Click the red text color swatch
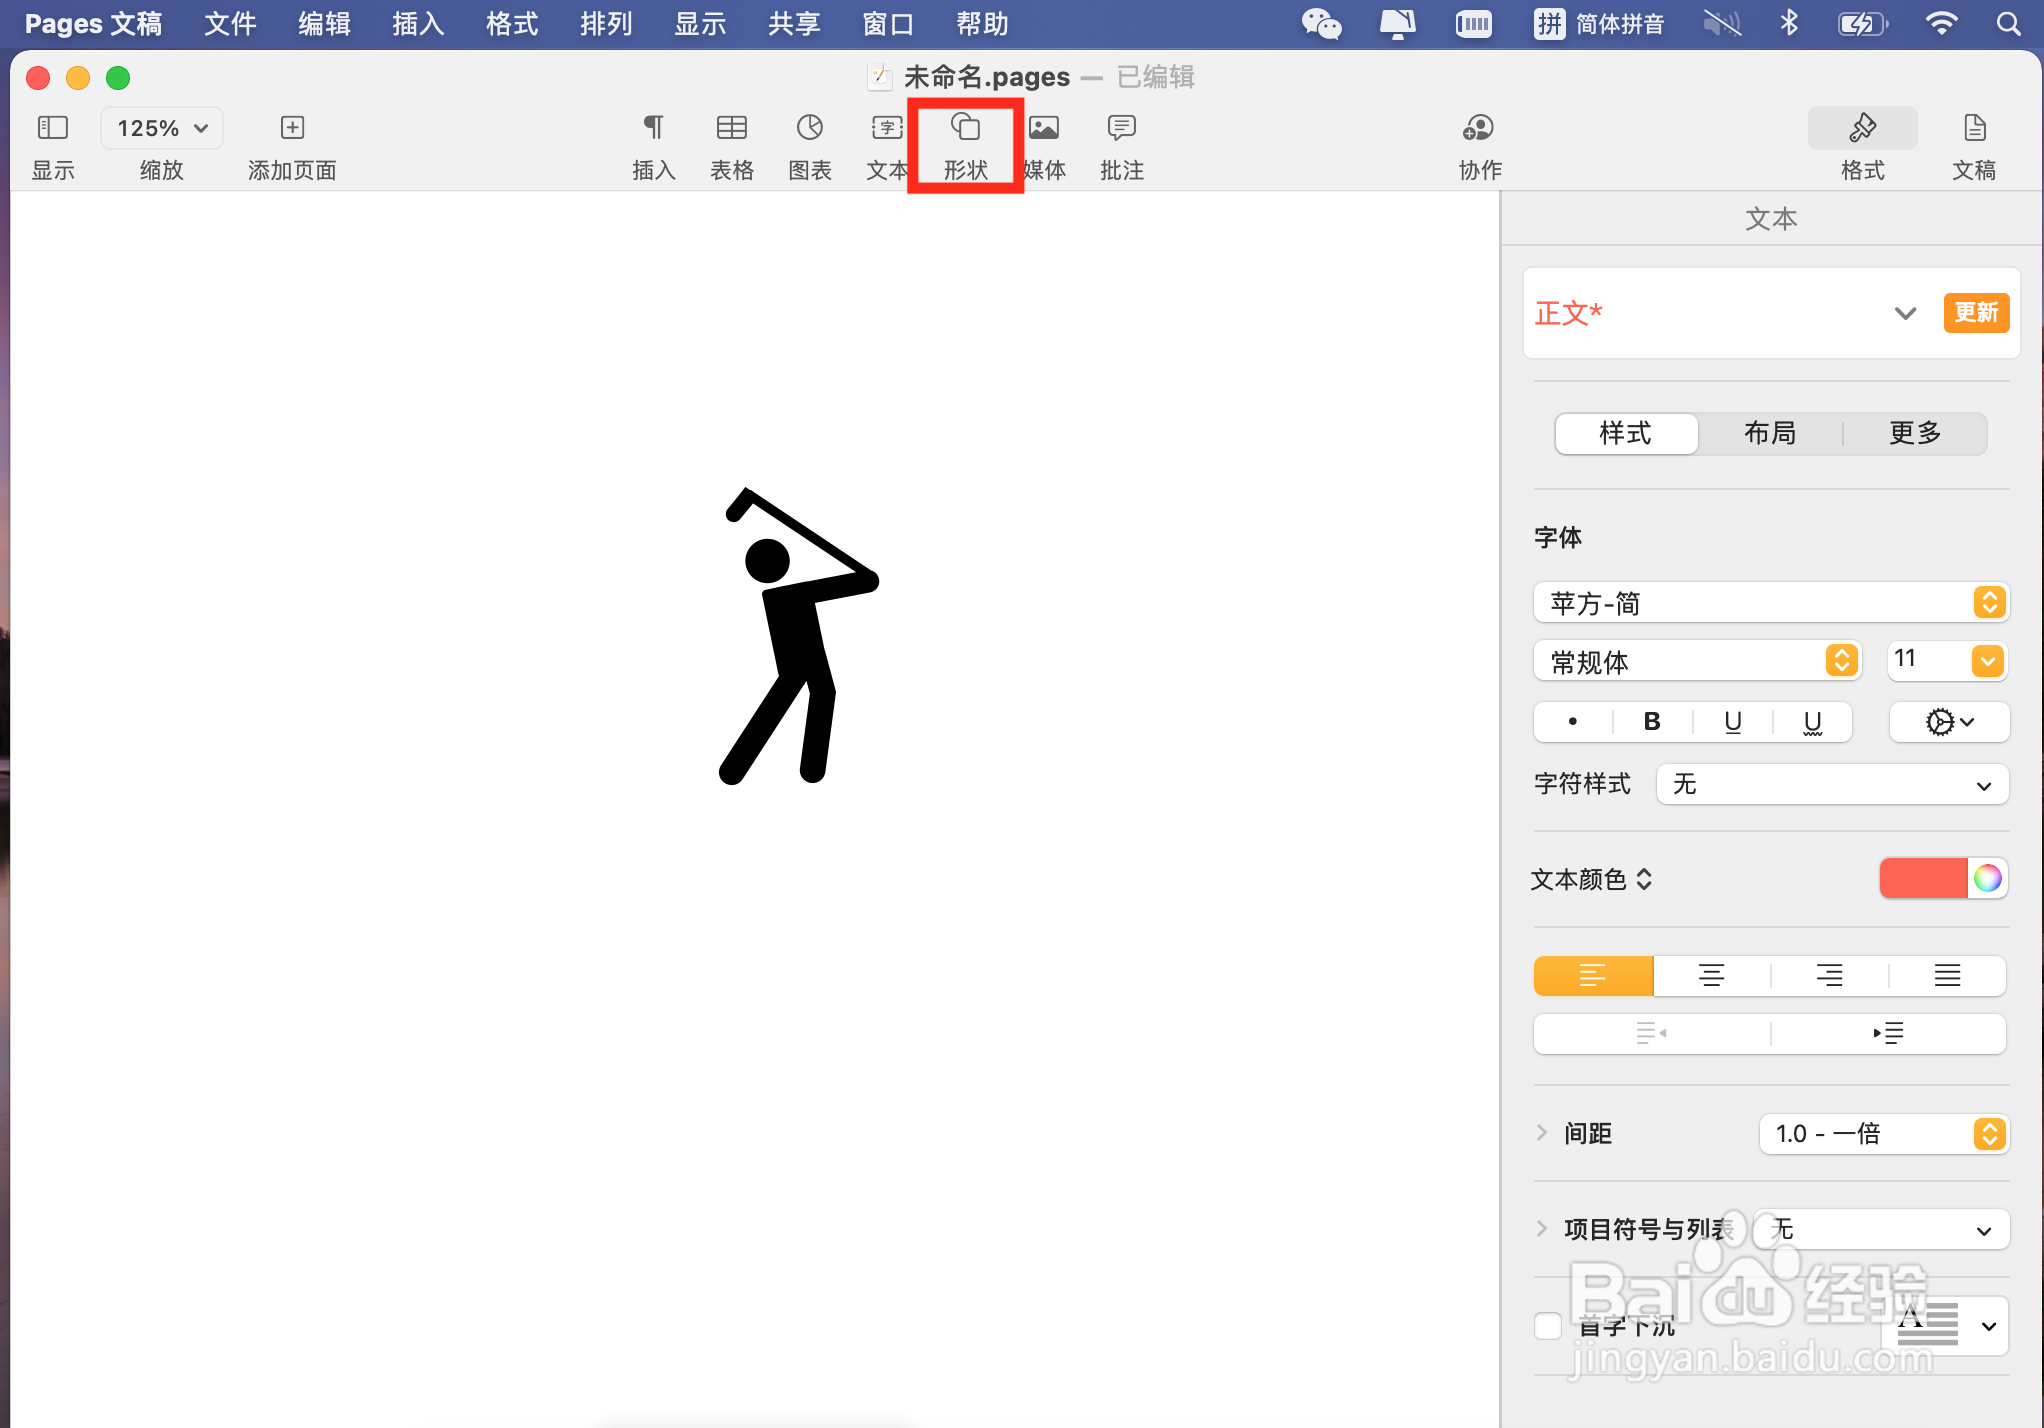2044x1428 pixels. pos(1922,878)
